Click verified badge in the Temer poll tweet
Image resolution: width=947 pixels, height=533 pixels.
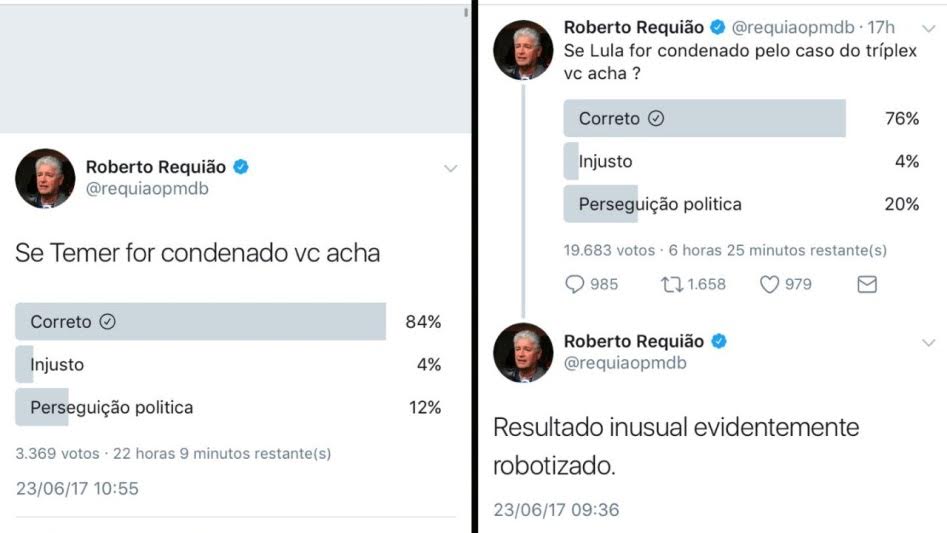(x=241, y=167)
